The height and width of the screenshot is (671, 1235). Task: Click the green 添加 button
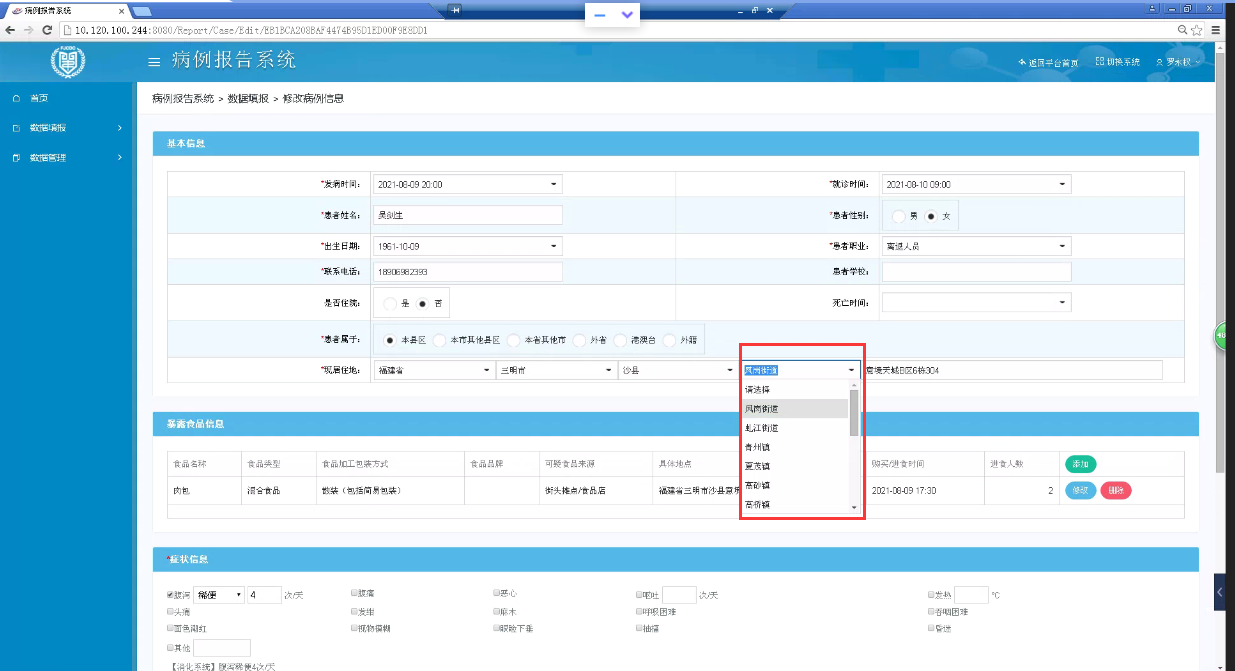1080,464
